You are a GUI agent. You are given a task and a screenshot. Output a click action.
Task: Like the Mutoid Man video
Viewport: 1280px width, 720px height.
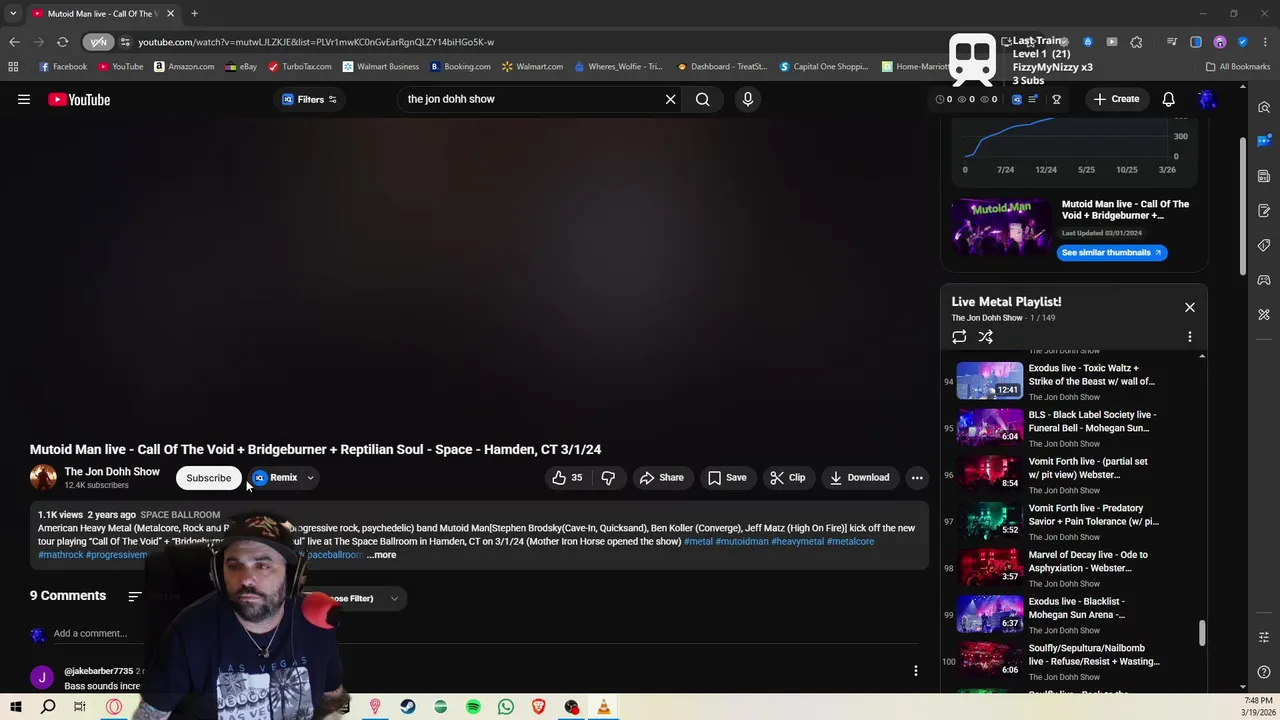(567, 477)
